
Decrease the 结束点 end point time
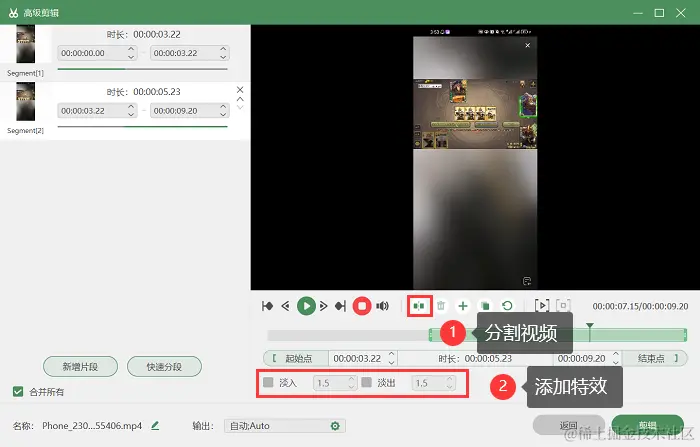616,362
